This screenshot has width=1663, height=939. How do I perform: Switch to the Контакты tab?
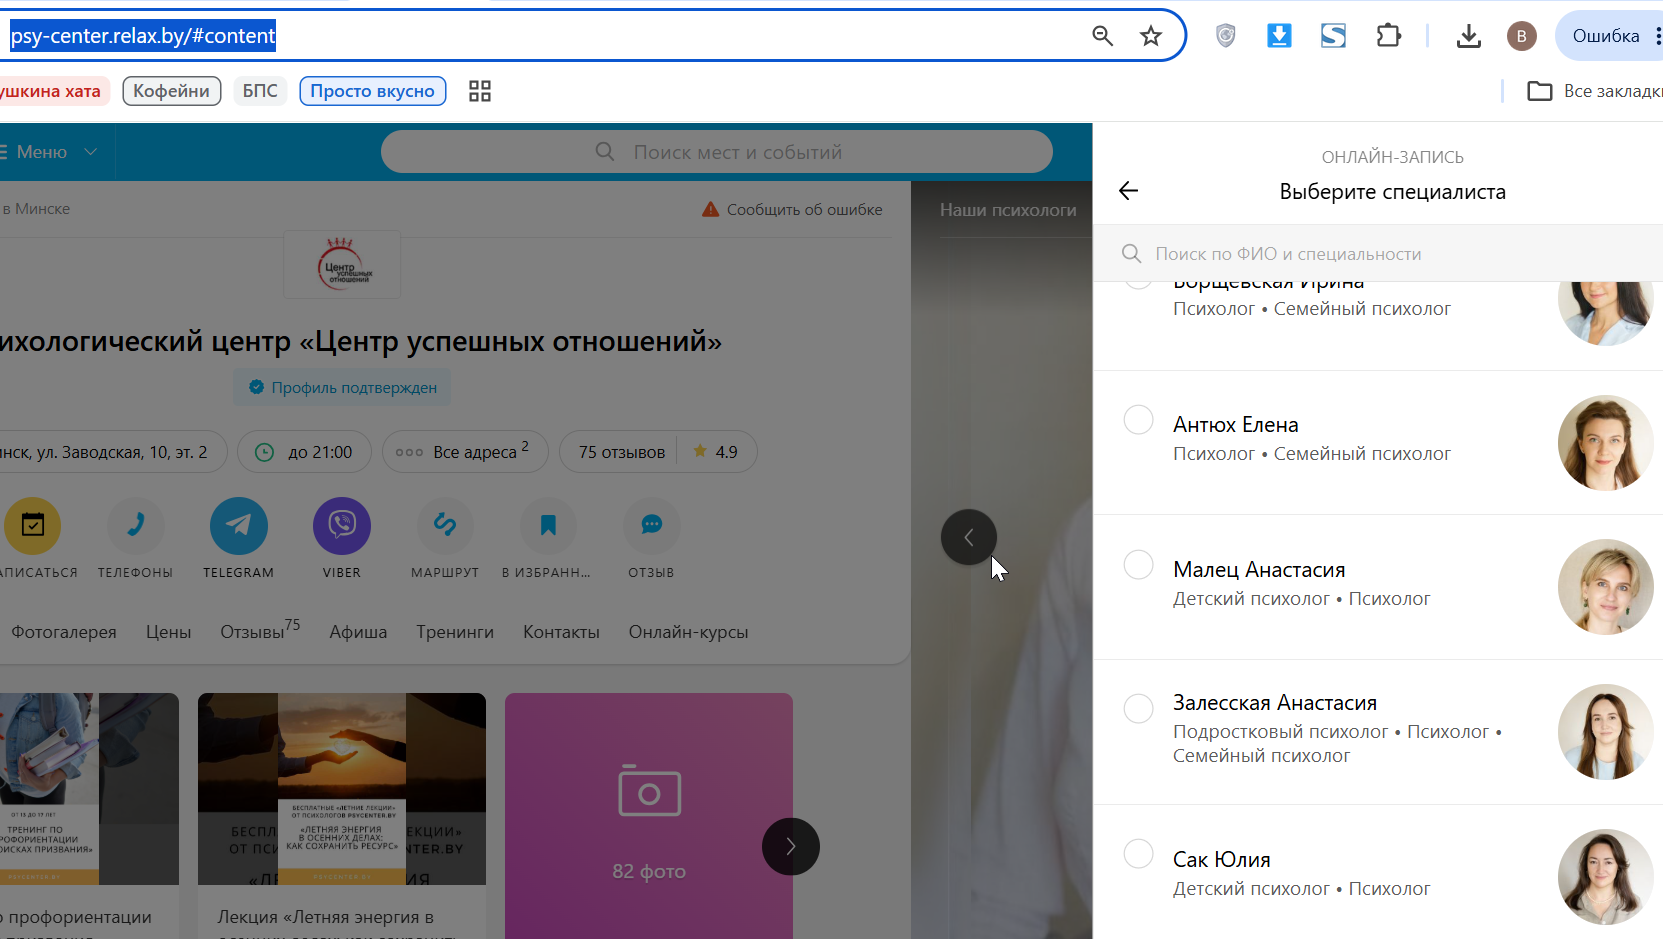coord(561,632)
